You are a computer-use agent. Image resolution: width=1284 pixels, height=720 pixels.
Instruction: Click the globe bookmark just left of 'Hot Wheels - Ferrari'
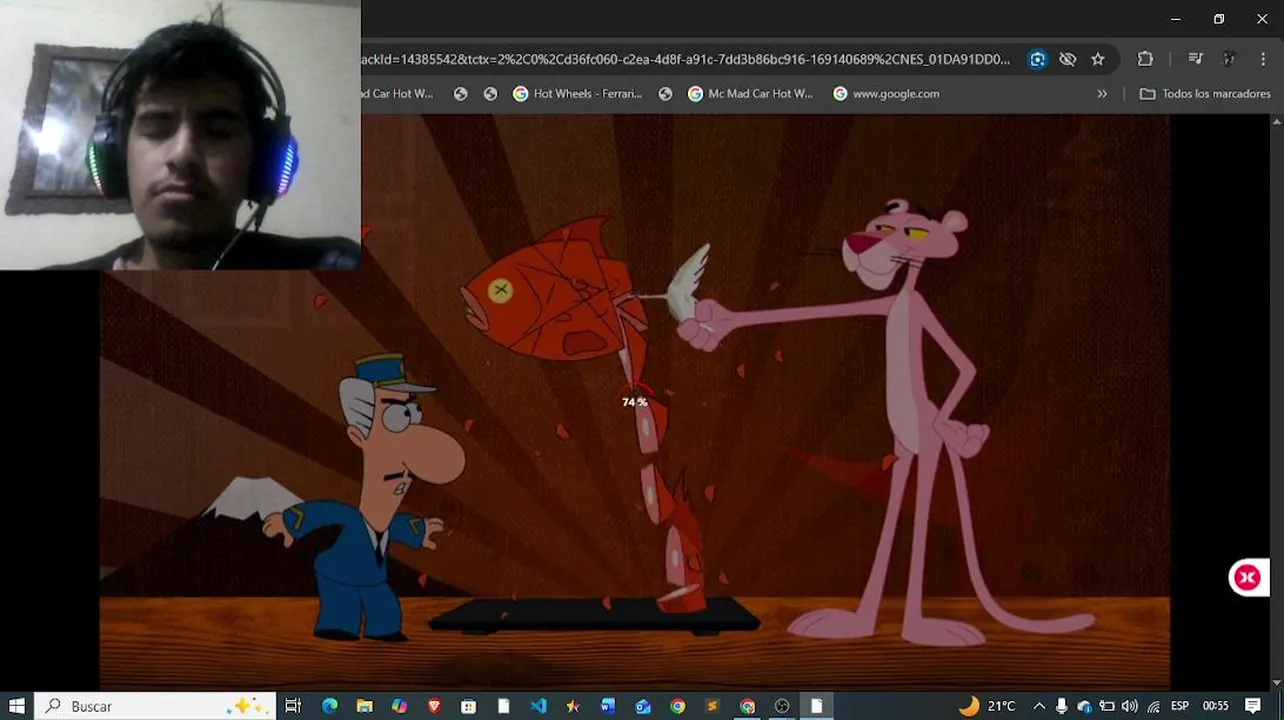point(490,94)
